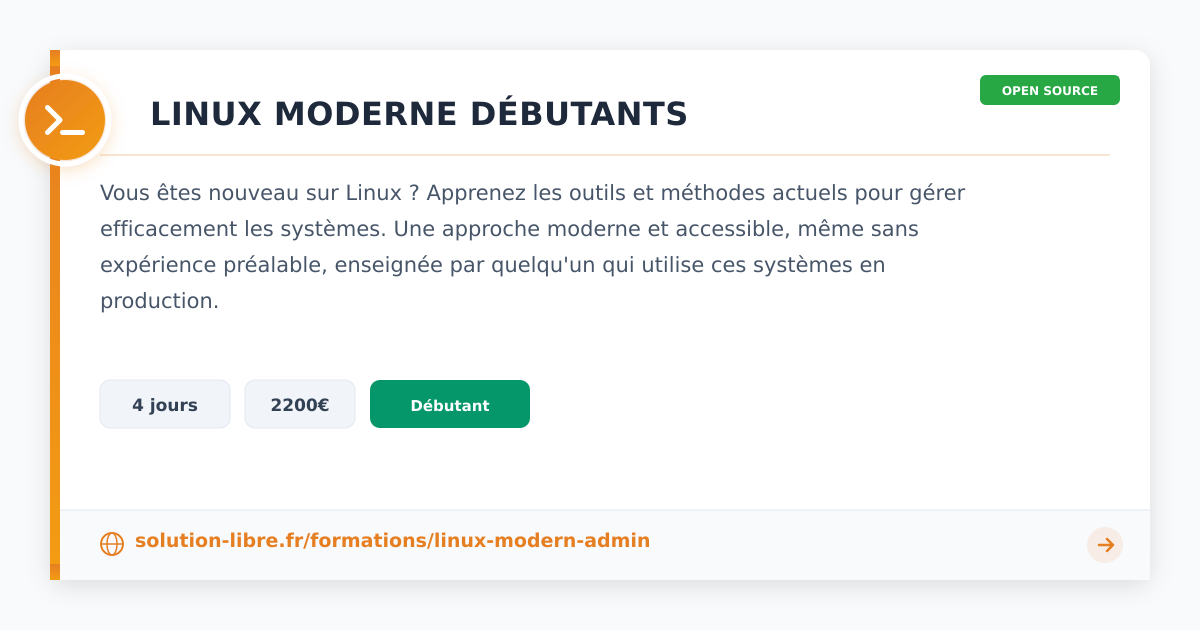1200x630 pixels.
Task: Click the globe icon beside the URL
Action: [112, 544]
